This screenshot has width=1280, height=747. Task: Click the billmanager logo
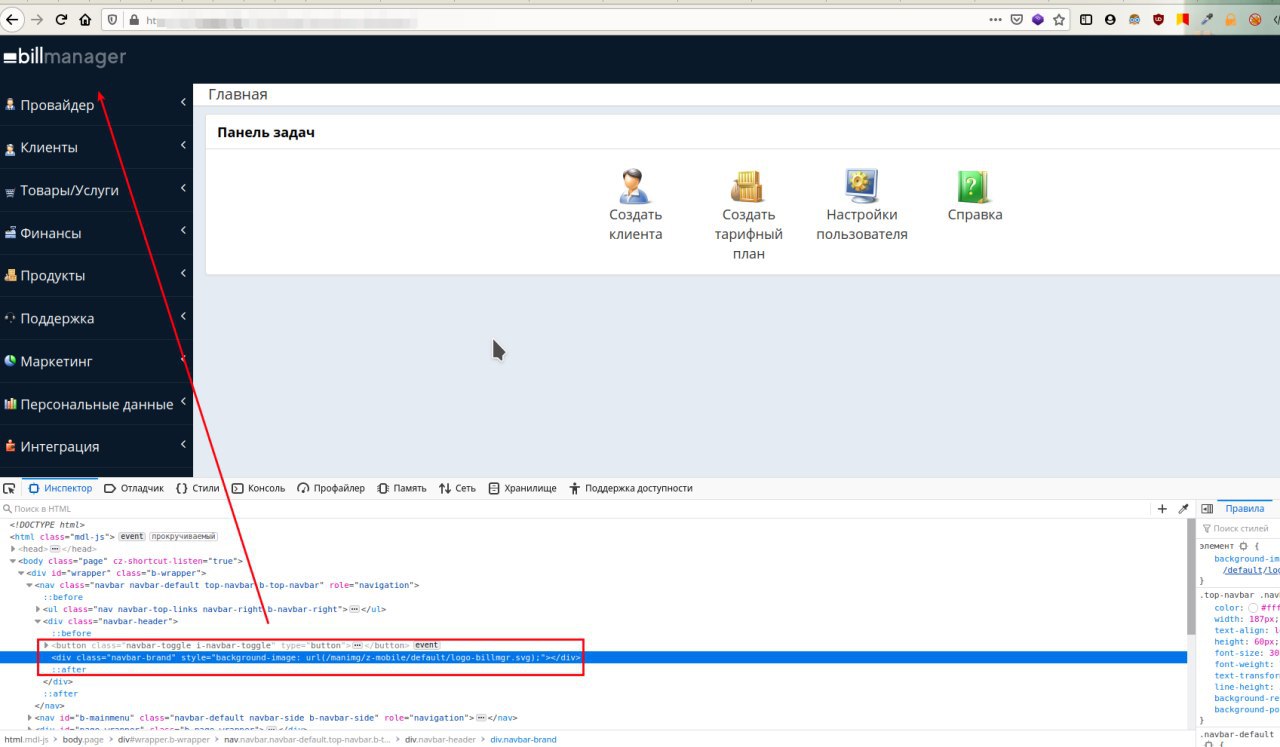[x=65, y=57]
